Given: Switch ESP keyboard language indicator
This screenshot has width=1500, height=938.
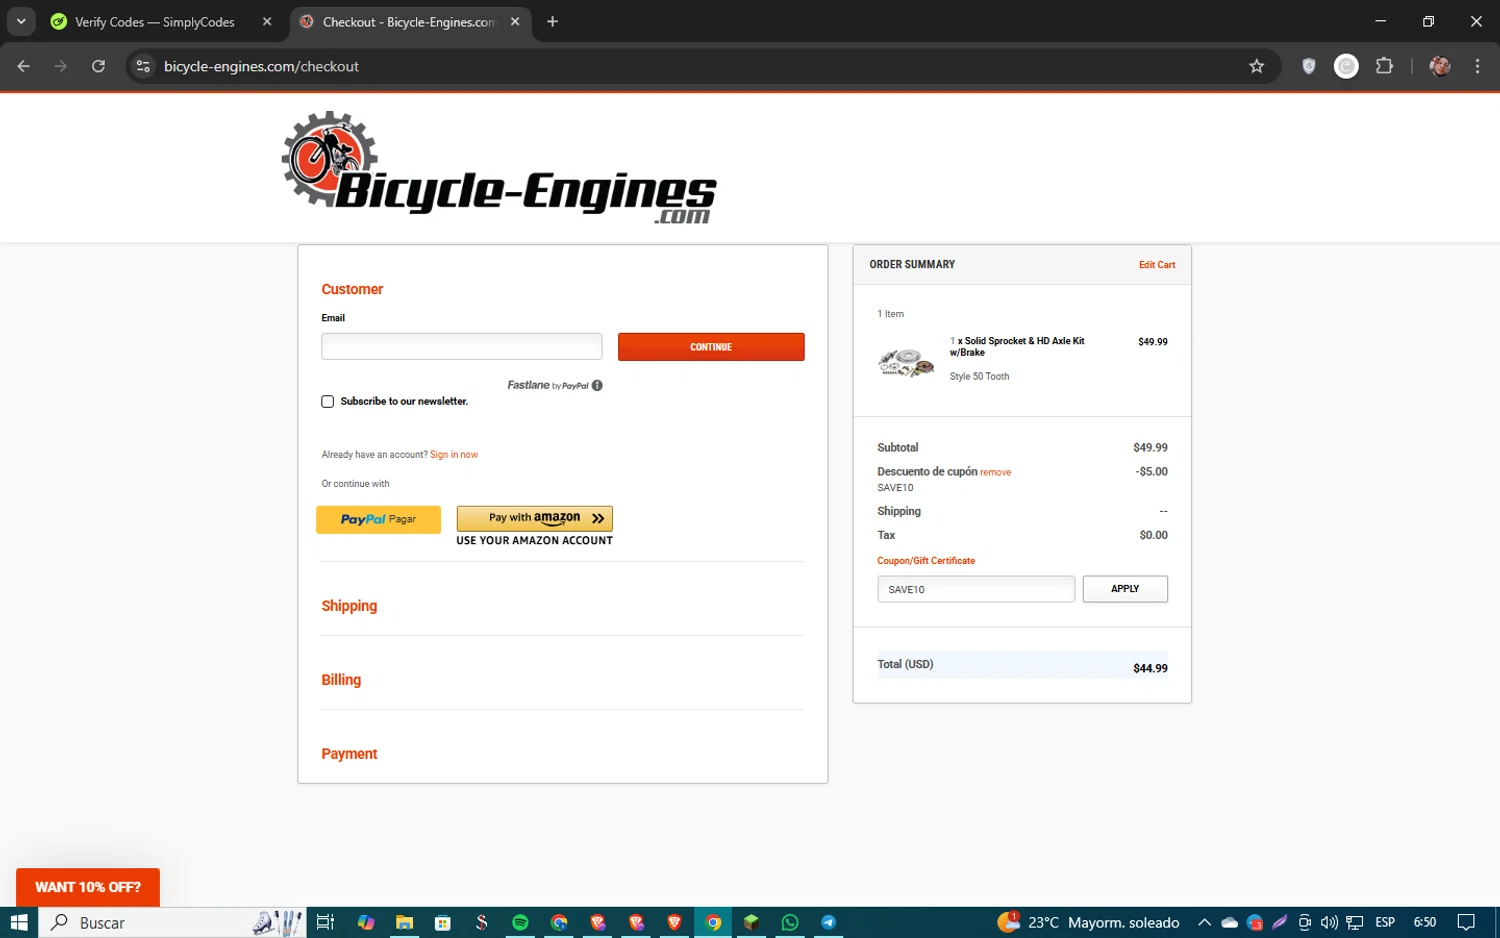Looking at the screenshot, I should coord(1385,922).
